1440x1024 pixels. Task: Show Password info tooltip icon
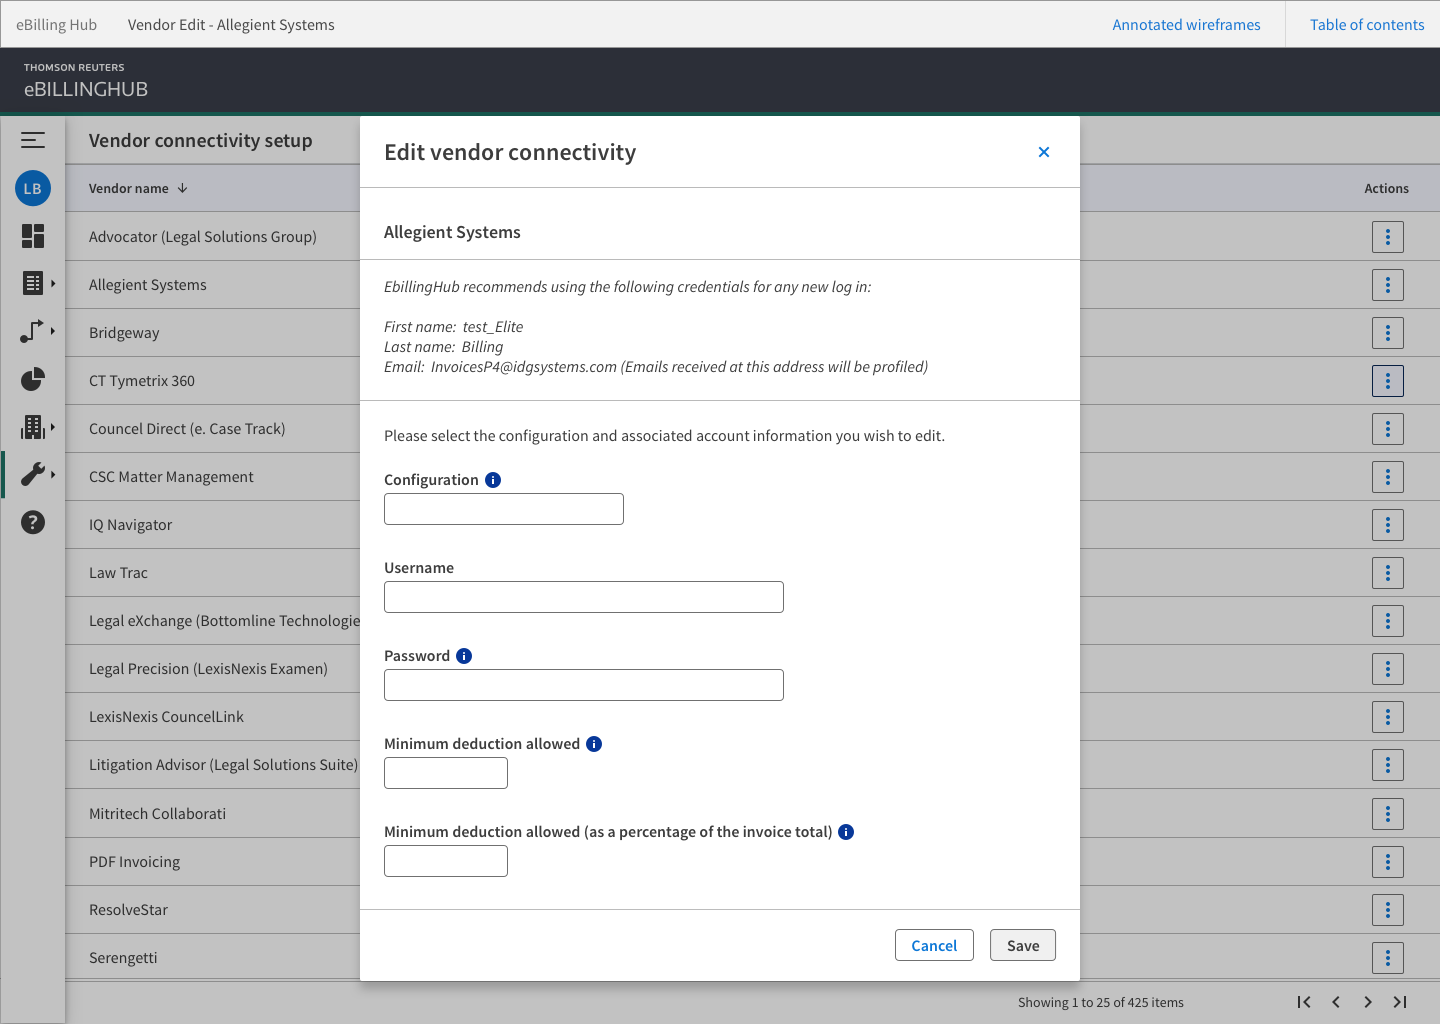pyautogui.click(x=464, y=656)
